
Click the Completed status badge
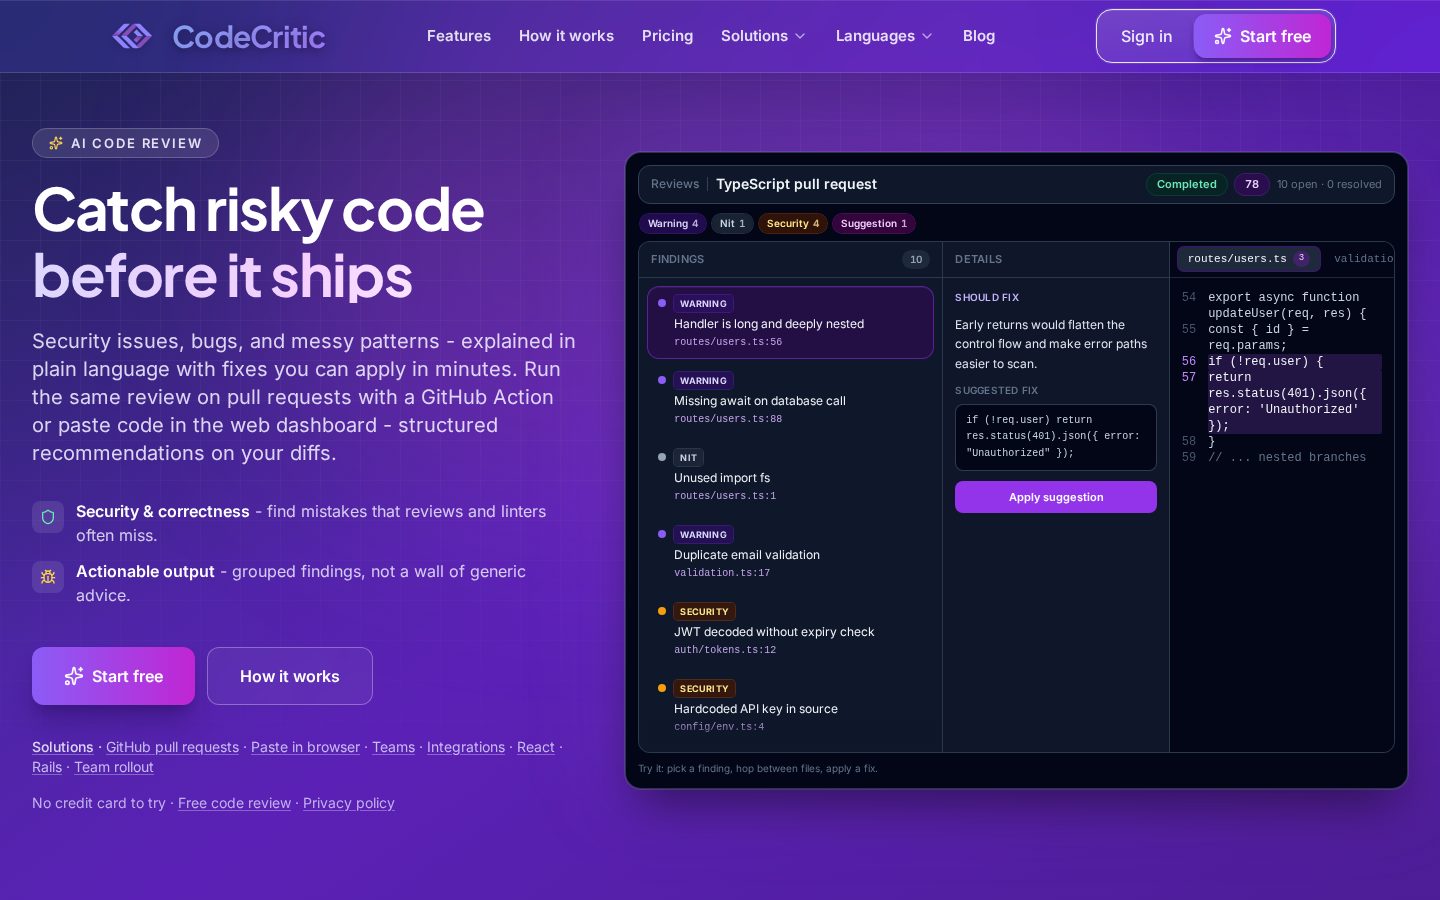tap(1187, 184)
